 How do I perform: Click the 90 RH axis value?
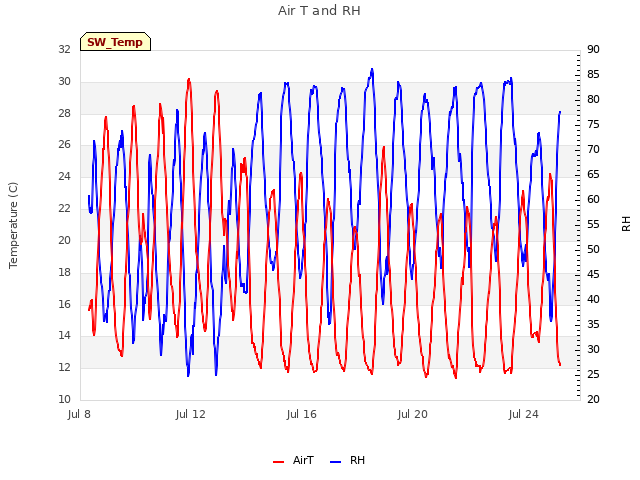pyautogui.click(x=593, y=49)
